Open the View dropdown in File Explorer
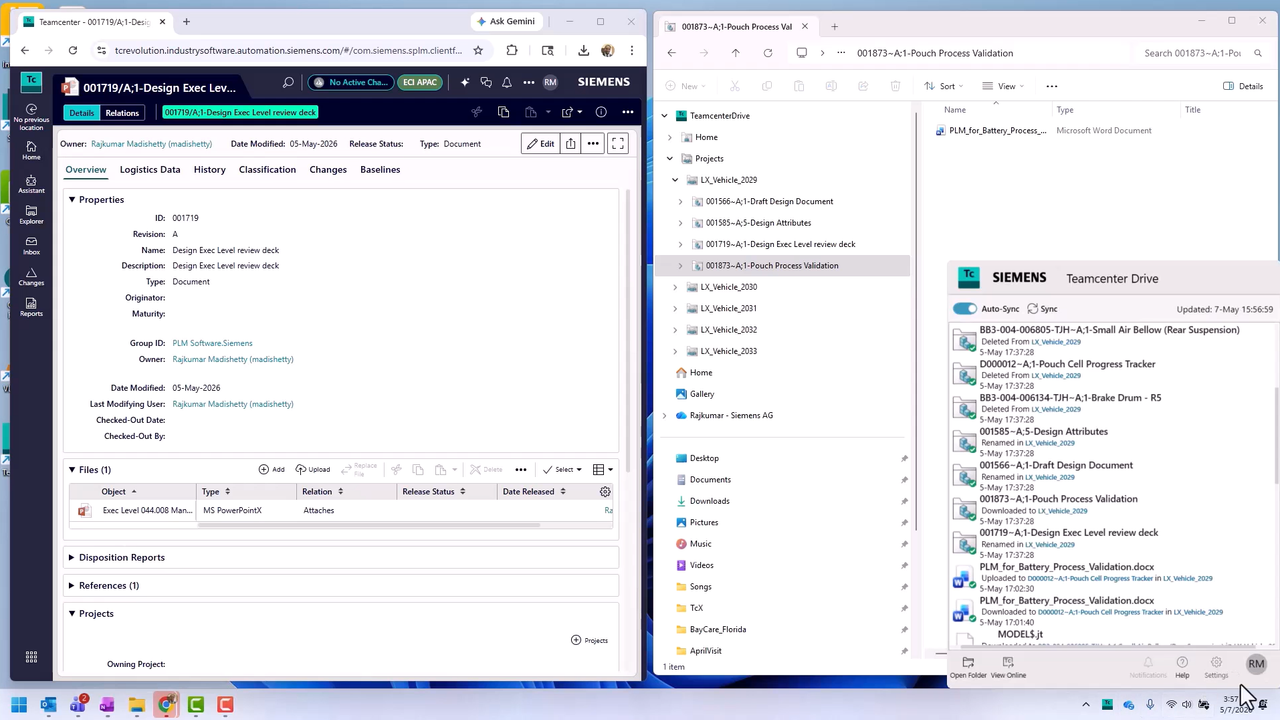Screen dimensions: 1280x720 pyautogui.click(x=1003, y=86)
